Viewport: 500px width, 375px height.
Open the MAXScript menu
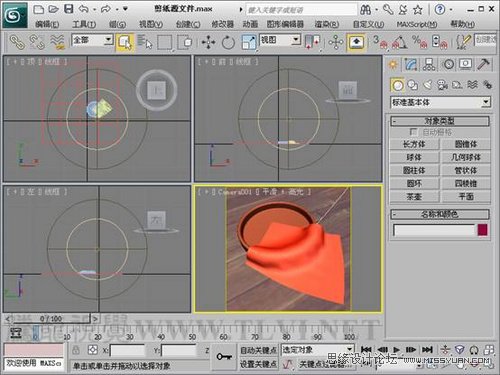417,24
